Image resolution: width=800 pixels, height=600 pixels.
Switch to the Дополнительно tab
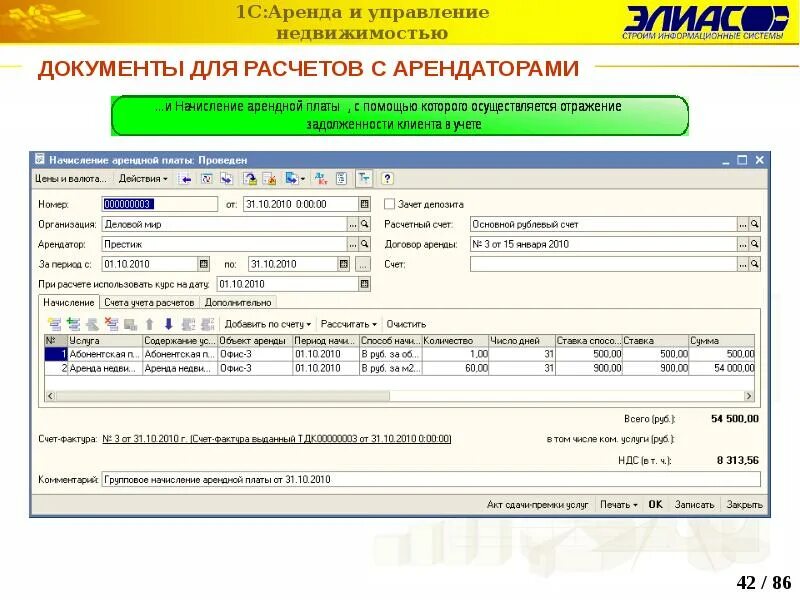pyautogui.click(x=238, y=303)
